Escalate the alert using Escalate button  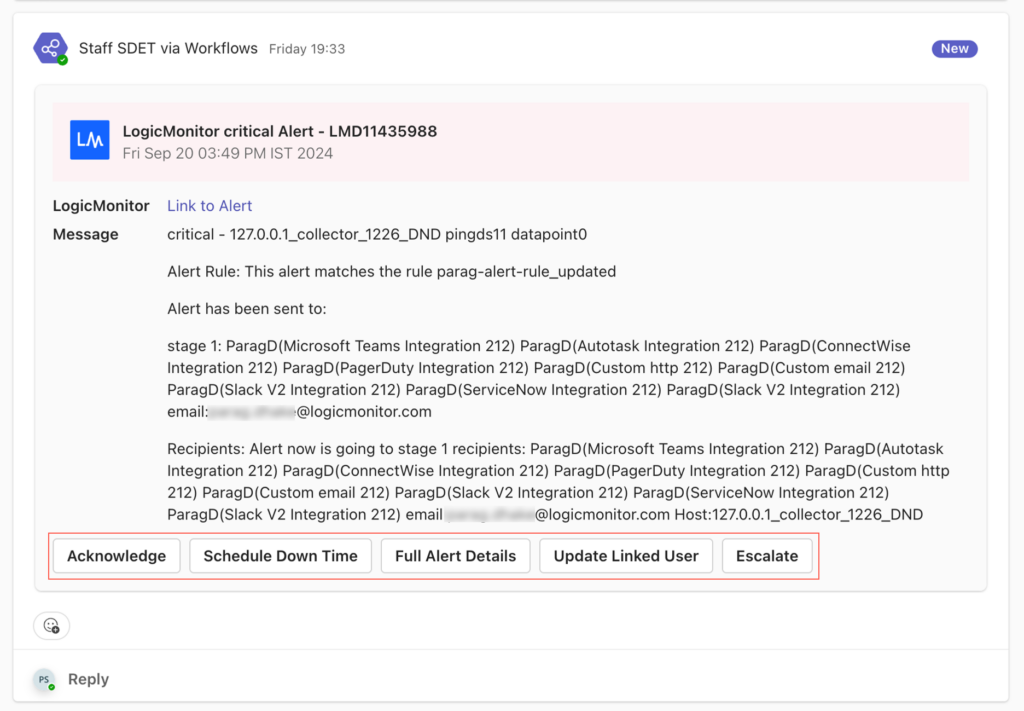click(x=767, y=556)
